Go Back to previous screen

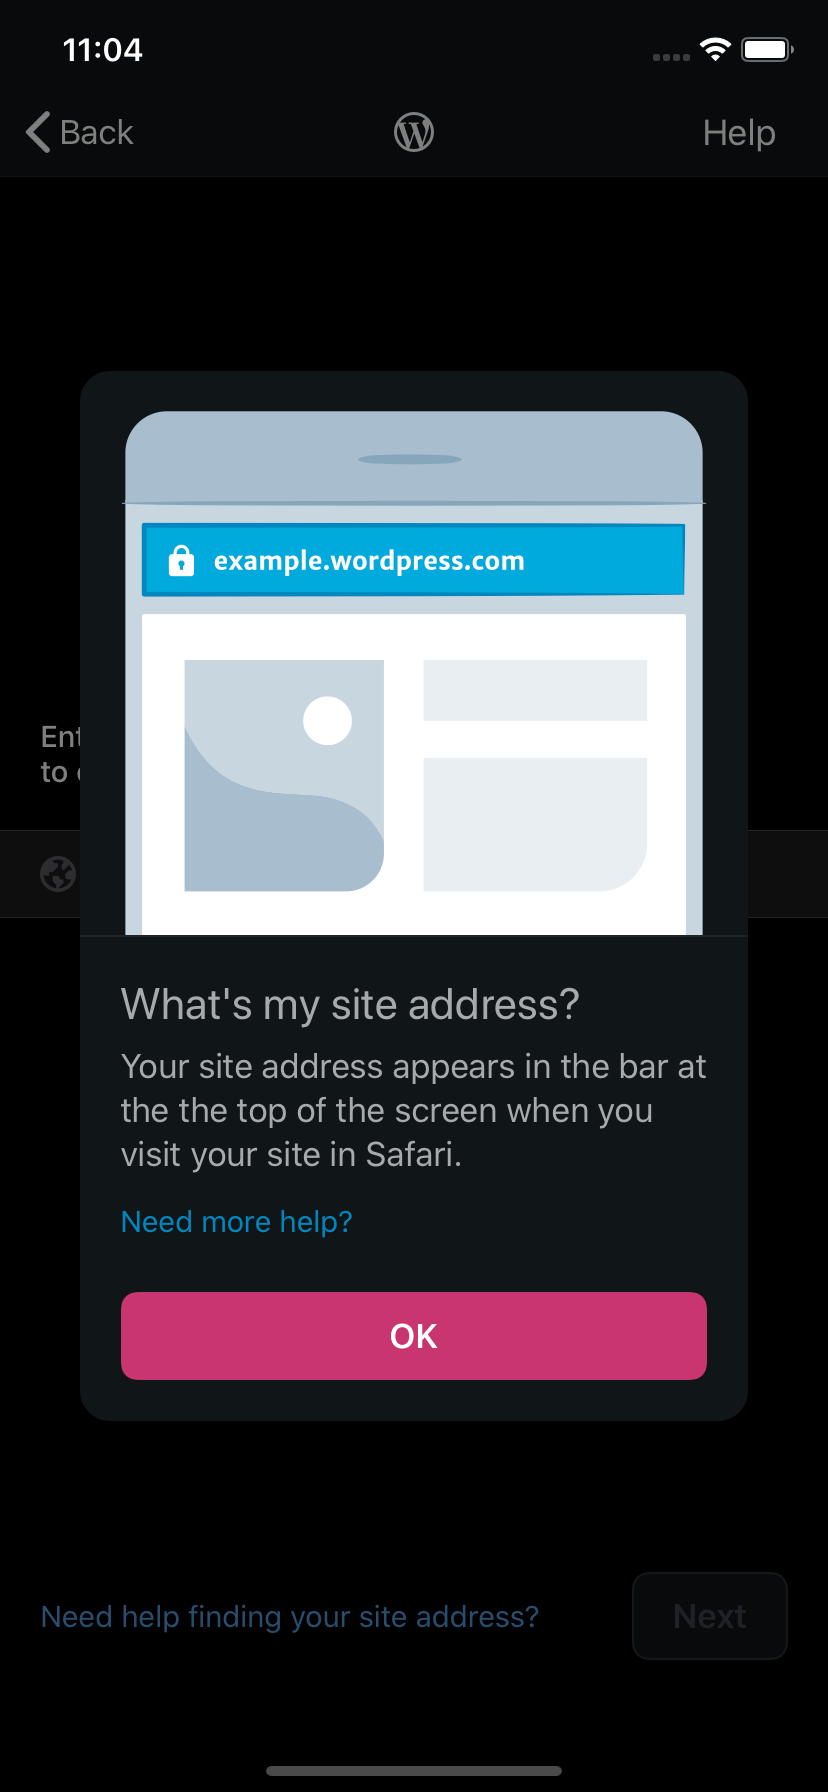coord(80,132)
